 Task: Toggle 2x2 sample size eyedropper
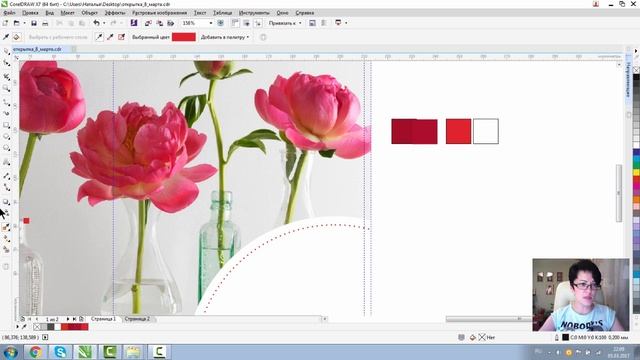click(110, 37)
